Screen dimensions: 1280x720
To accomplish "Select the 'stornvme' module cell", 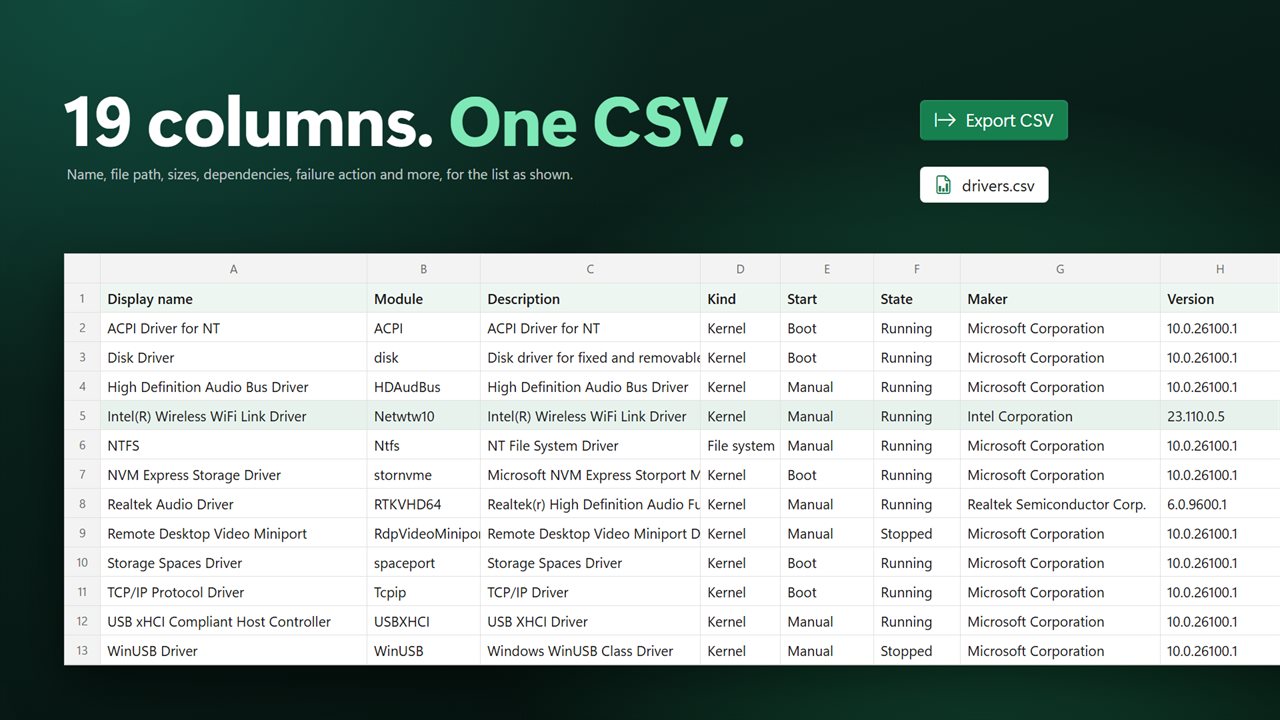I will pyautogui.click(x=424, y=475).
